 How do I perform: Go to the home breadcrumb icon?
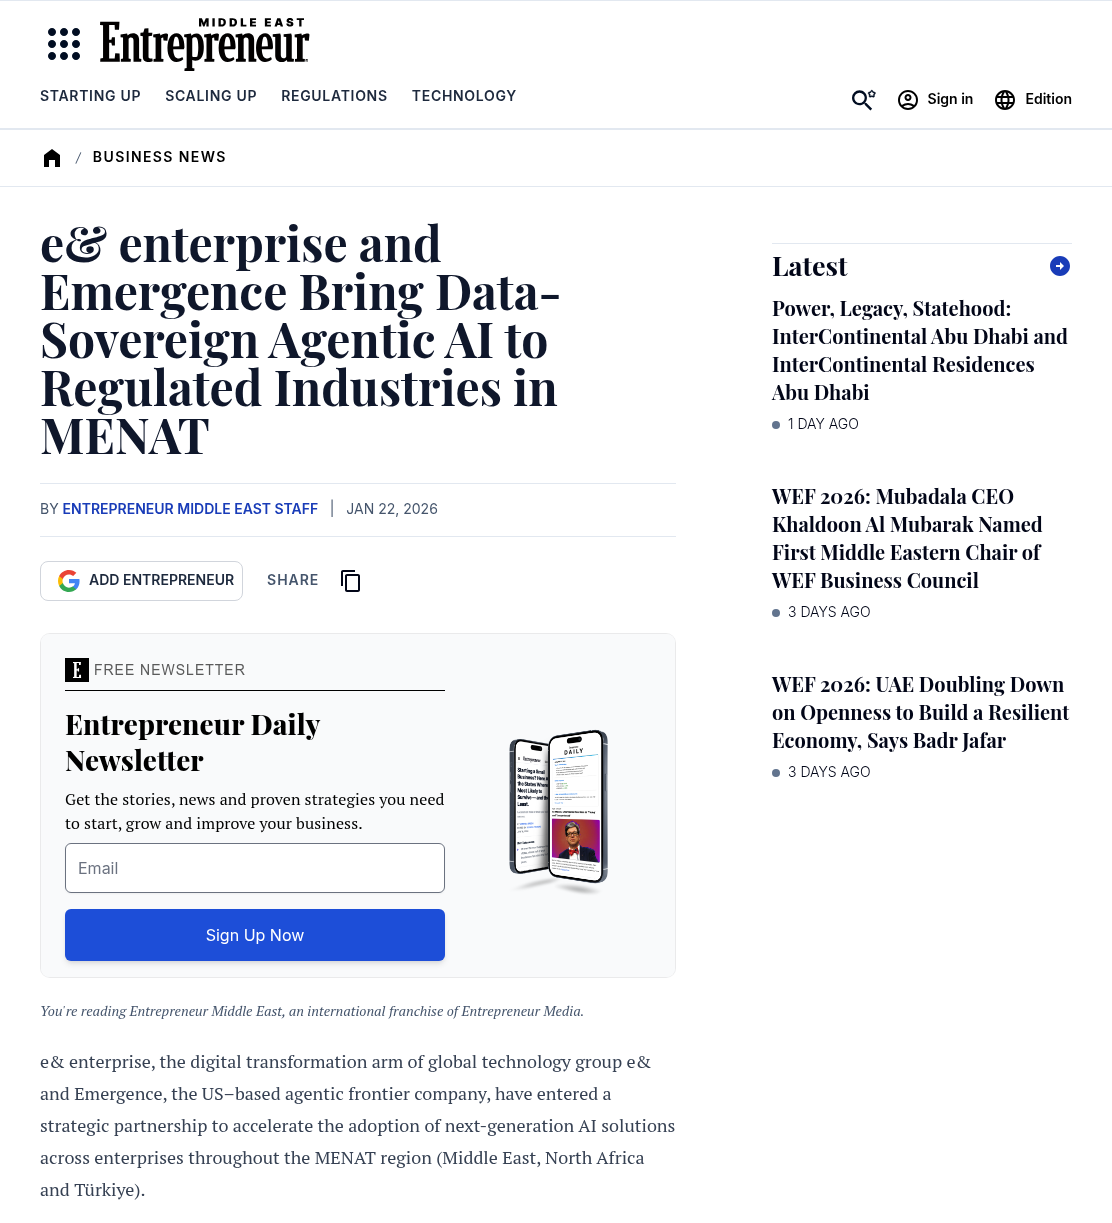tap(52, 158)
